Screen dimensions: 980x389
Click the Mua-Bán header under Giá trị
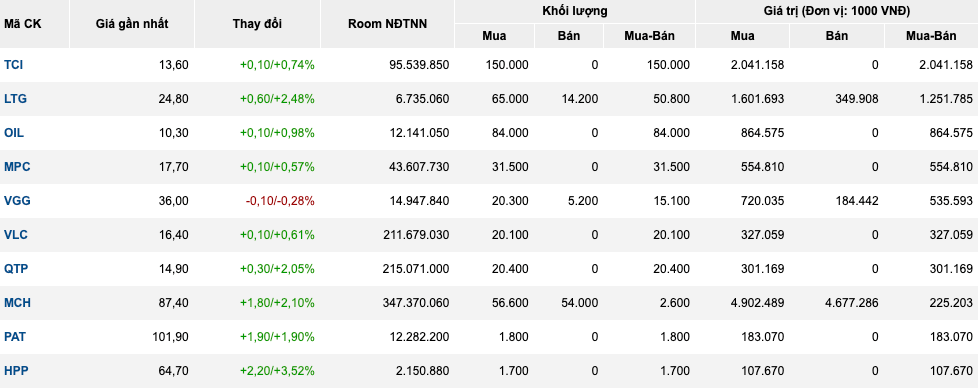(x=931, y=36)
